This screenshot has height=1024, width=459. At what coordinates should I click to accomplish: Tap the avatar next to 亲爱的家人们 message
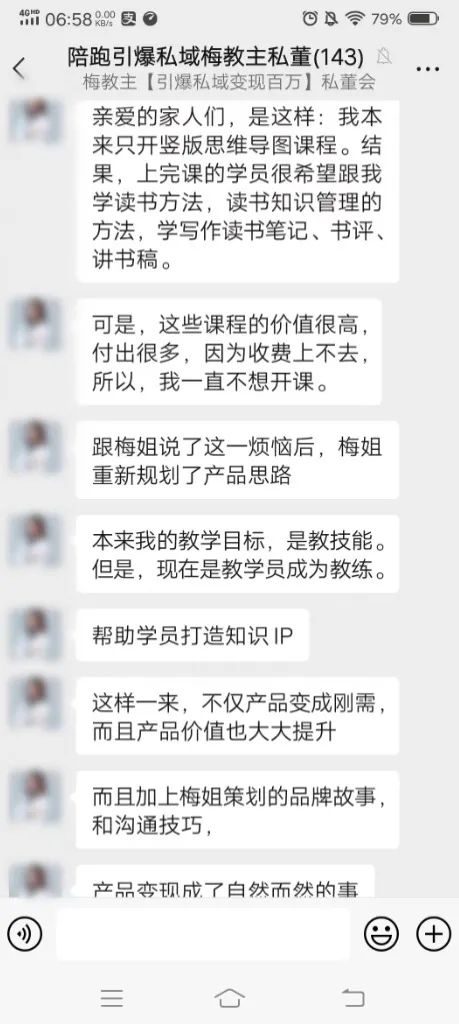click(35, 121)
